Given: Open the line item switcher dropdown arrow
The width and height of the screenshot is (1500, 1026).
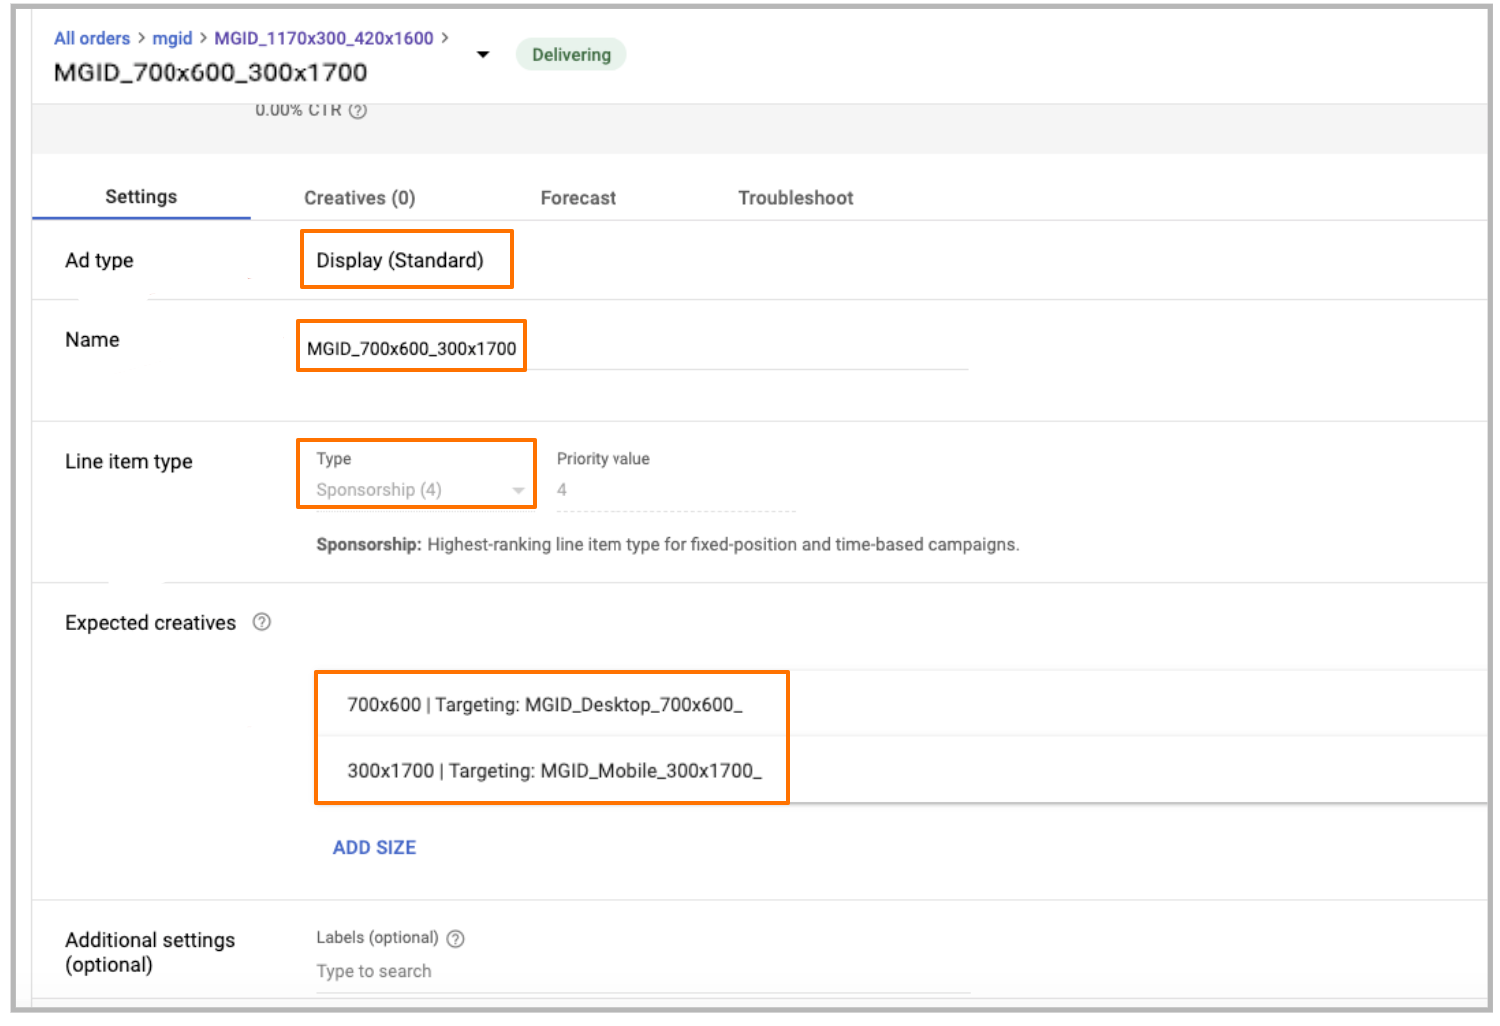Looking at the screenshot, I should pyautogui.click(x=483, y=55).
